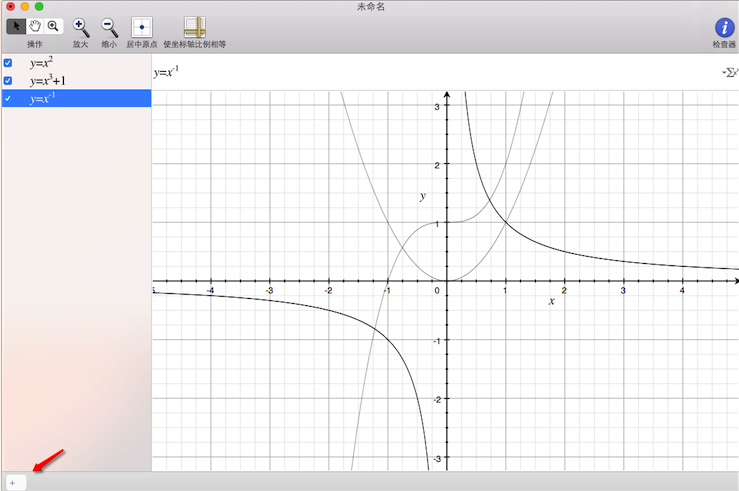
Task: Click the equation entry field above graph
Action: 430,72
